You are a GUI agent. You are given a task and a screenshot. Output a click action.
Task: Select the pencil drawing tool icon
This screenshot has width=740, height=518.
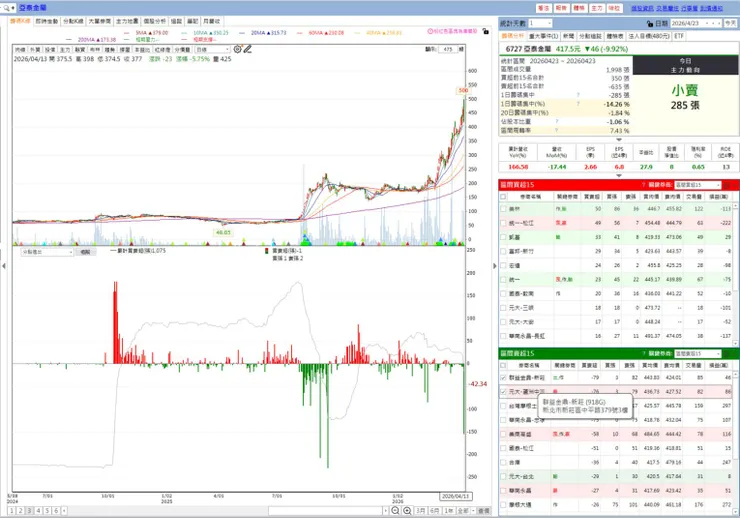pyautogui.click(x=247, y=49)
